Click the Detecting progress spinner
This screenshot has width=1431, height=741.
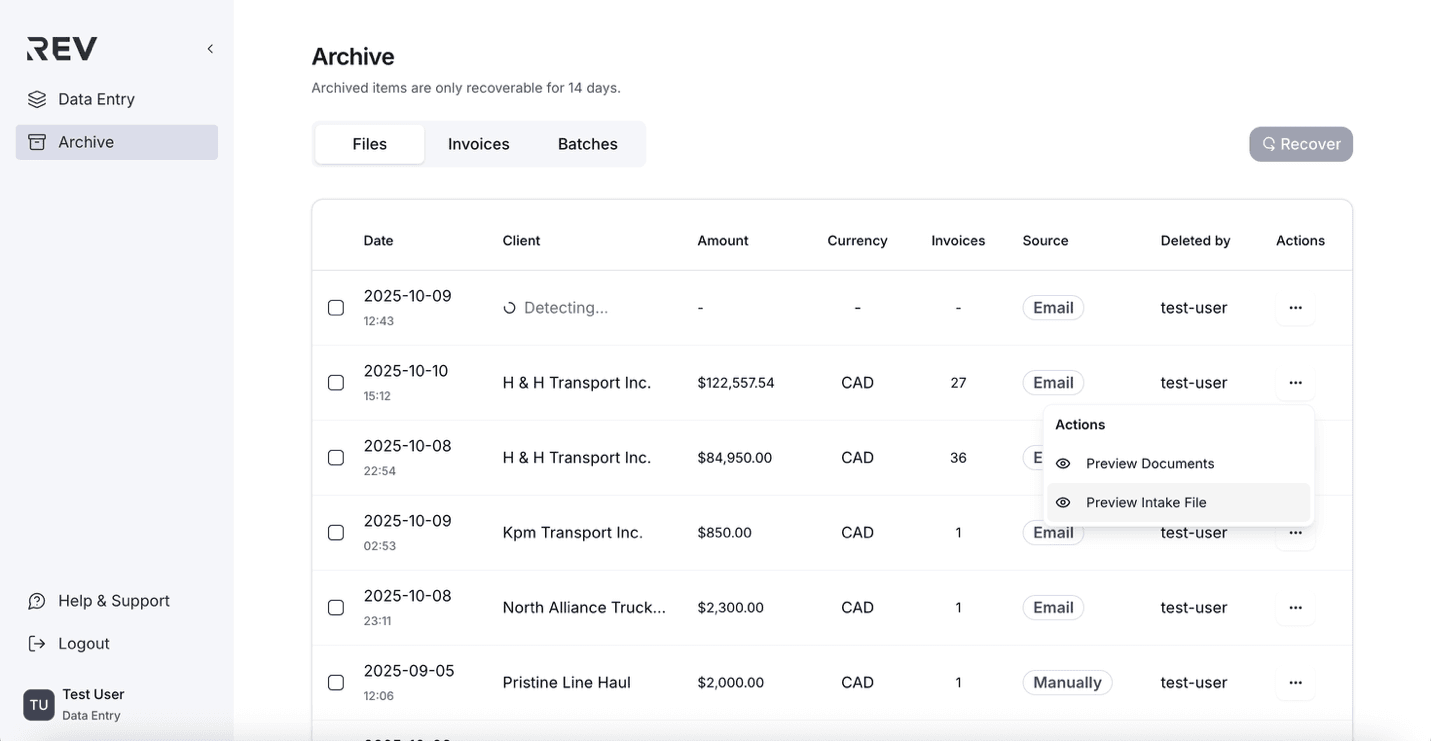(510, 307)
